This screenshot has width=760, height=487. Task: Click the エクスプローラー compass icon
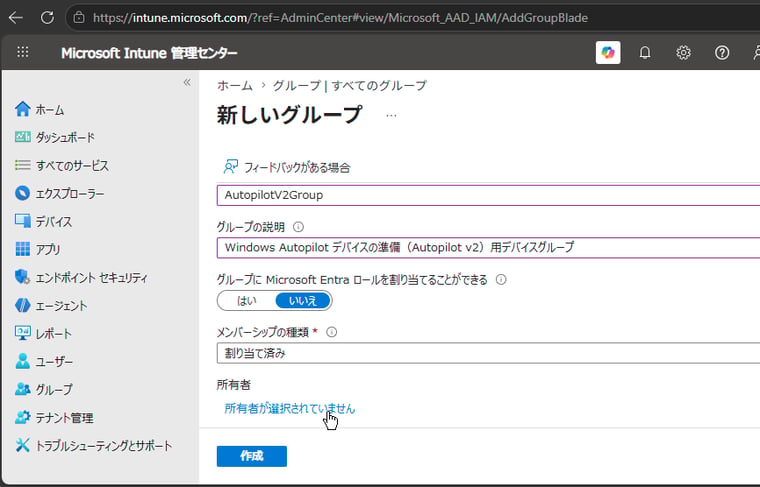point(22,193)
